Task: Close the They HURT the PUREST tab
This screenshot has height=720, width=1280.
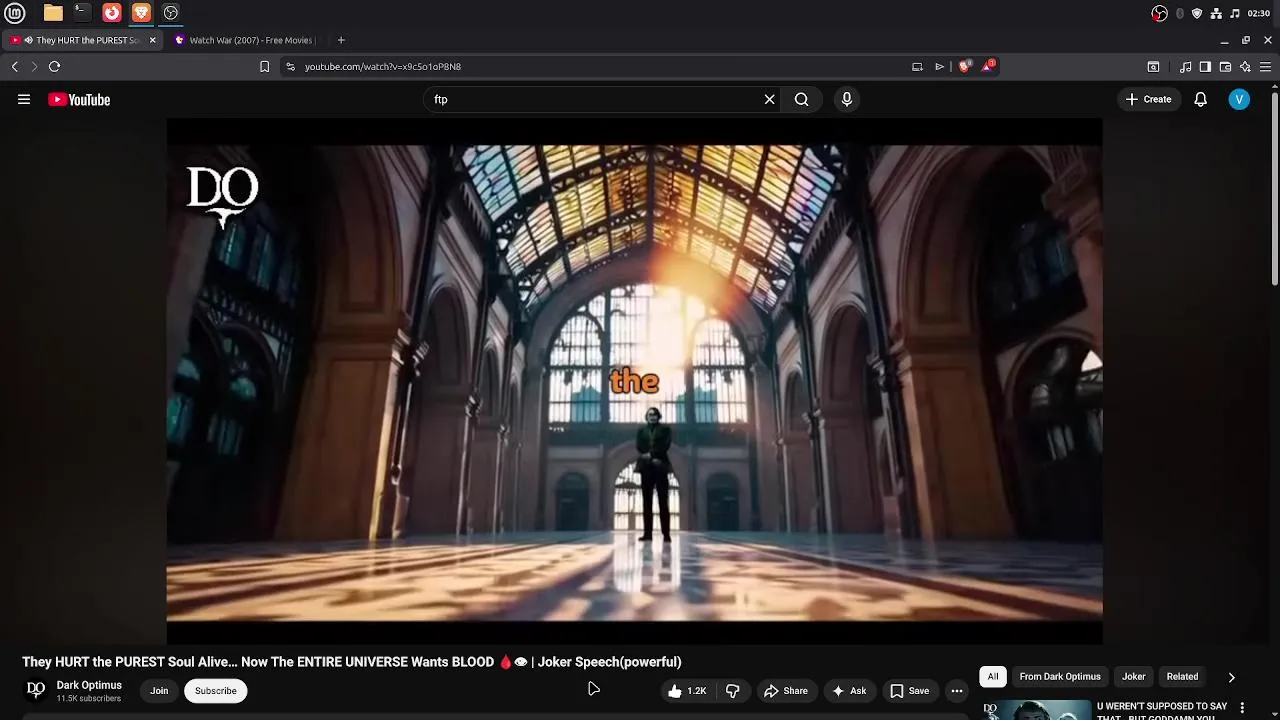Action: point(152,40)
